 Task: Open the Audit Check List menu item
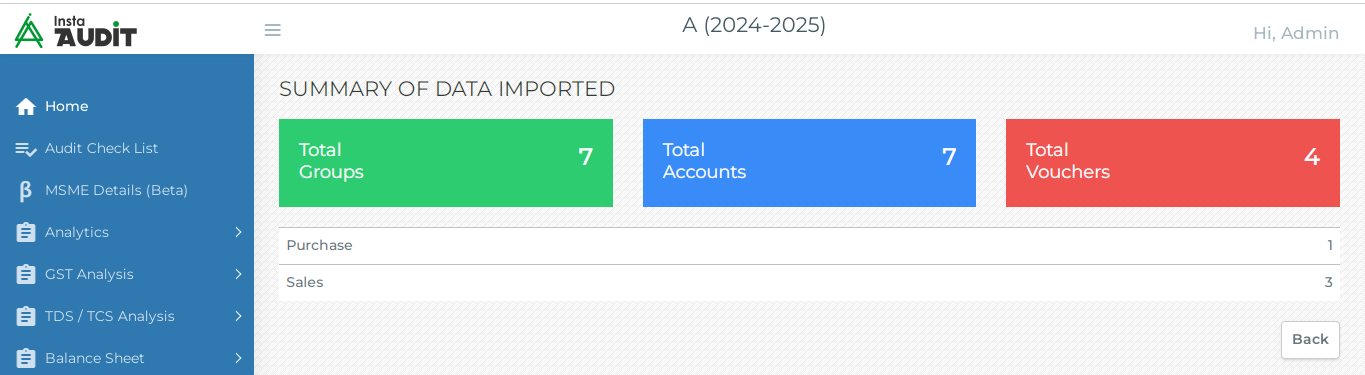[127, 148]
